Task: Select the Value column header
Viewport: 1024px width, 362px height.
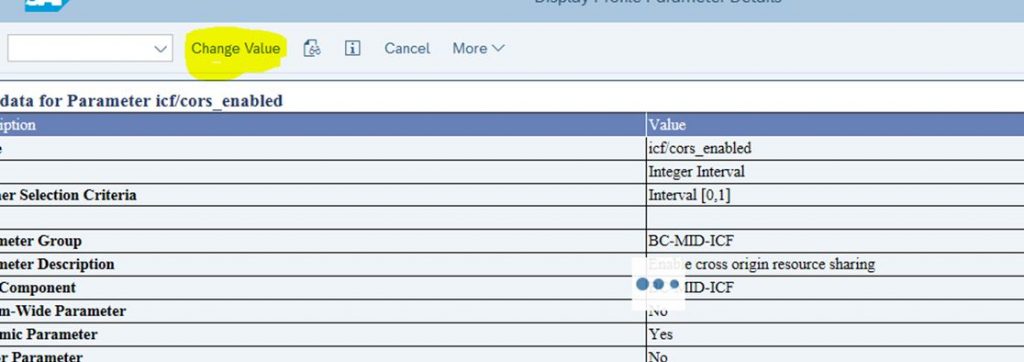Action: click(667, 125)
